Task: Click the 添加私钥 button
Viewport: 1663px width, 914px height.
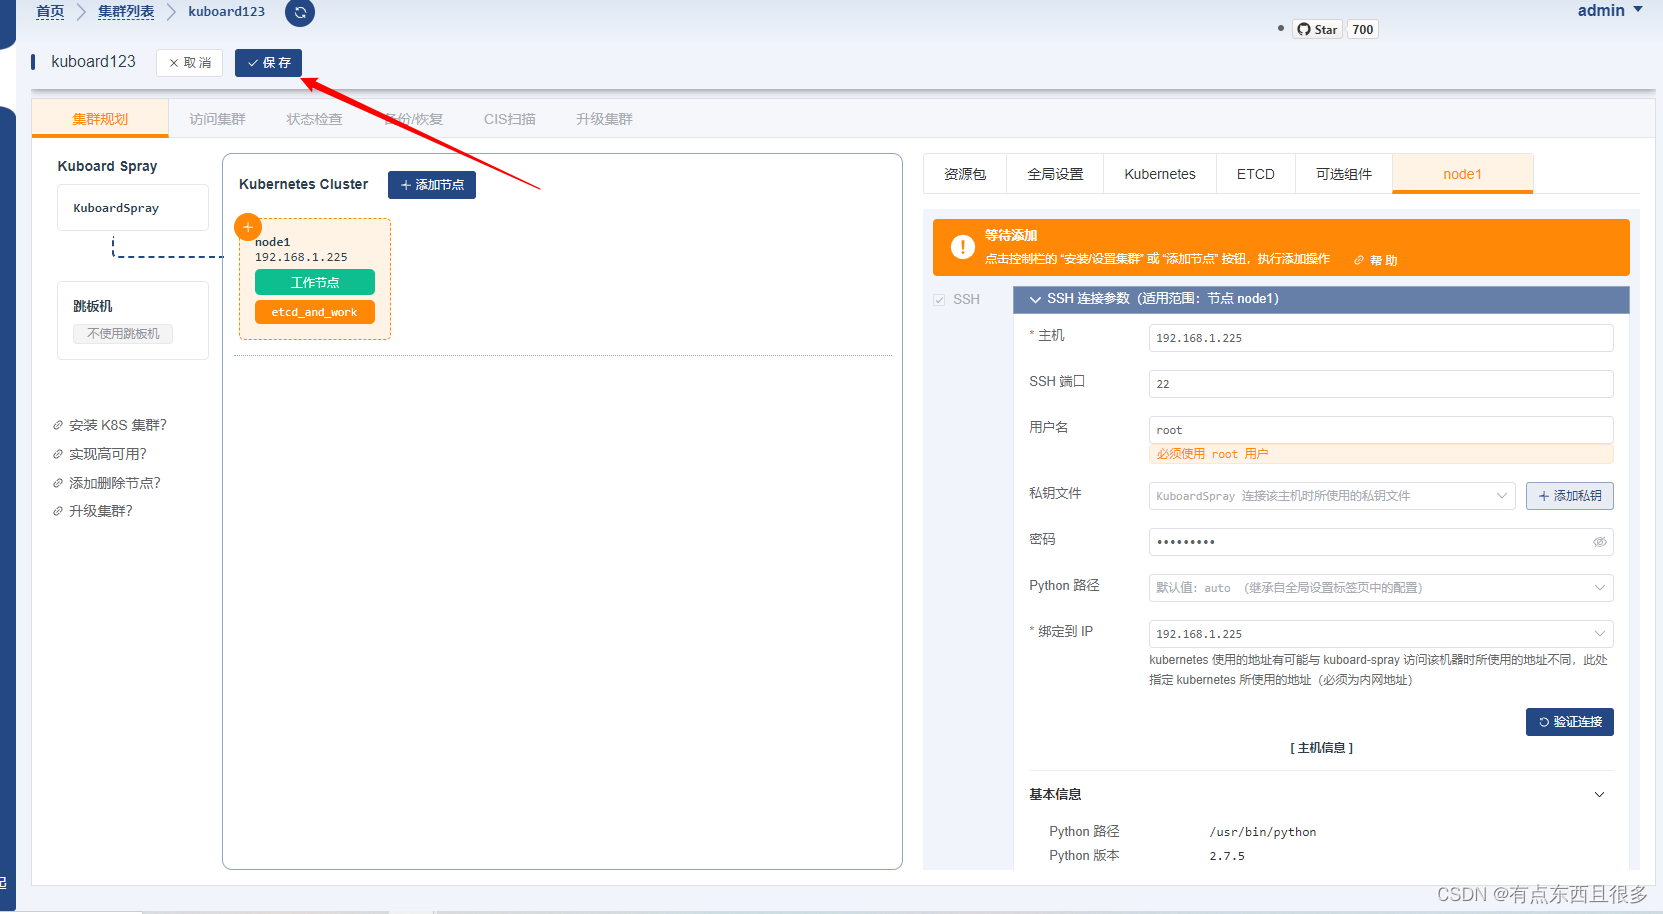Action: [1570, 496]
